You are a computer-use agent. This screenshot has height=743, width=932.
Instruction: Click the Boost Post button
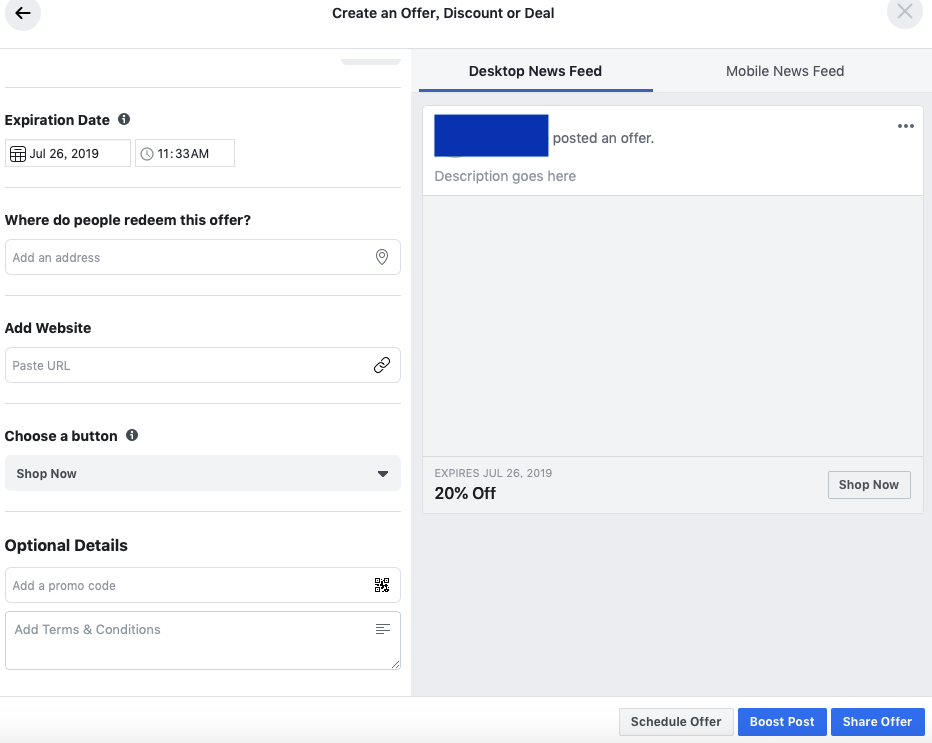[x=782, y=722]
